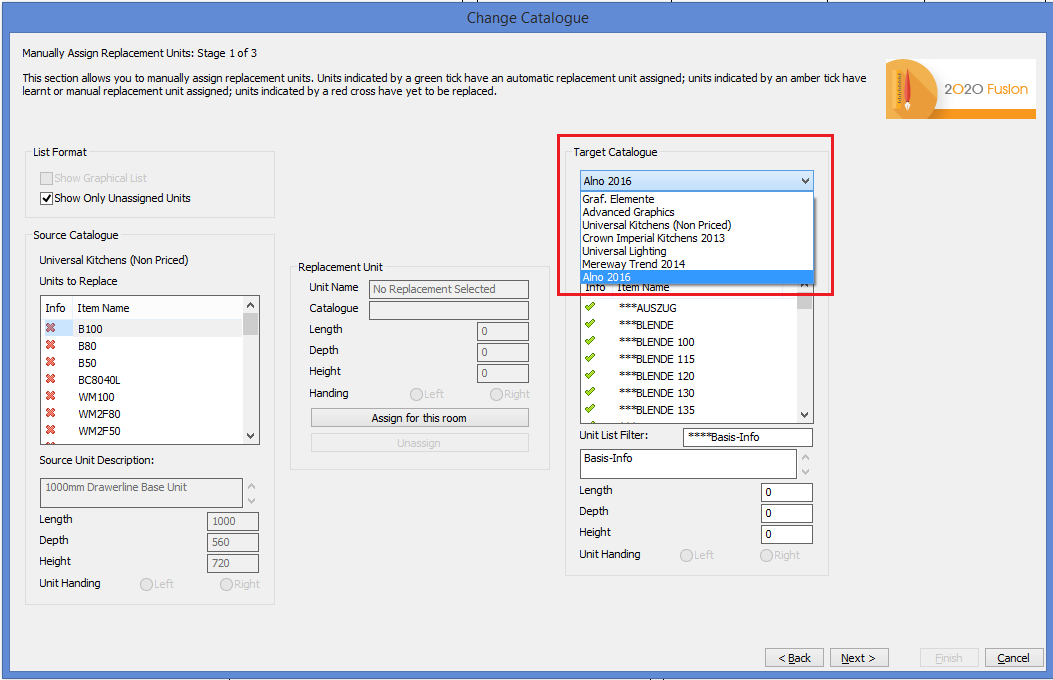The width and height of the screenshot is (1053, 680).
Task: Click the 2020 Fusion logo
Action: pos(960,89)
